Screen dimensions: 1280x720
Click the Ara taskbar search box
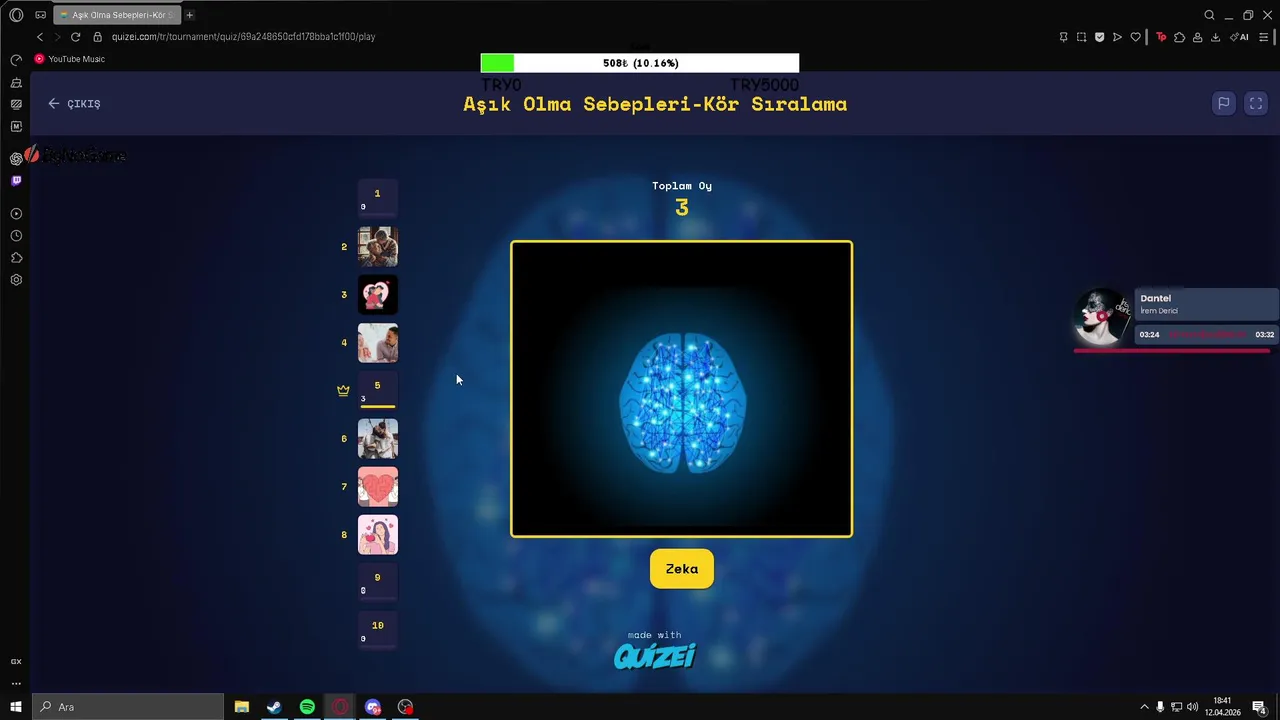[x=128, y=707]
